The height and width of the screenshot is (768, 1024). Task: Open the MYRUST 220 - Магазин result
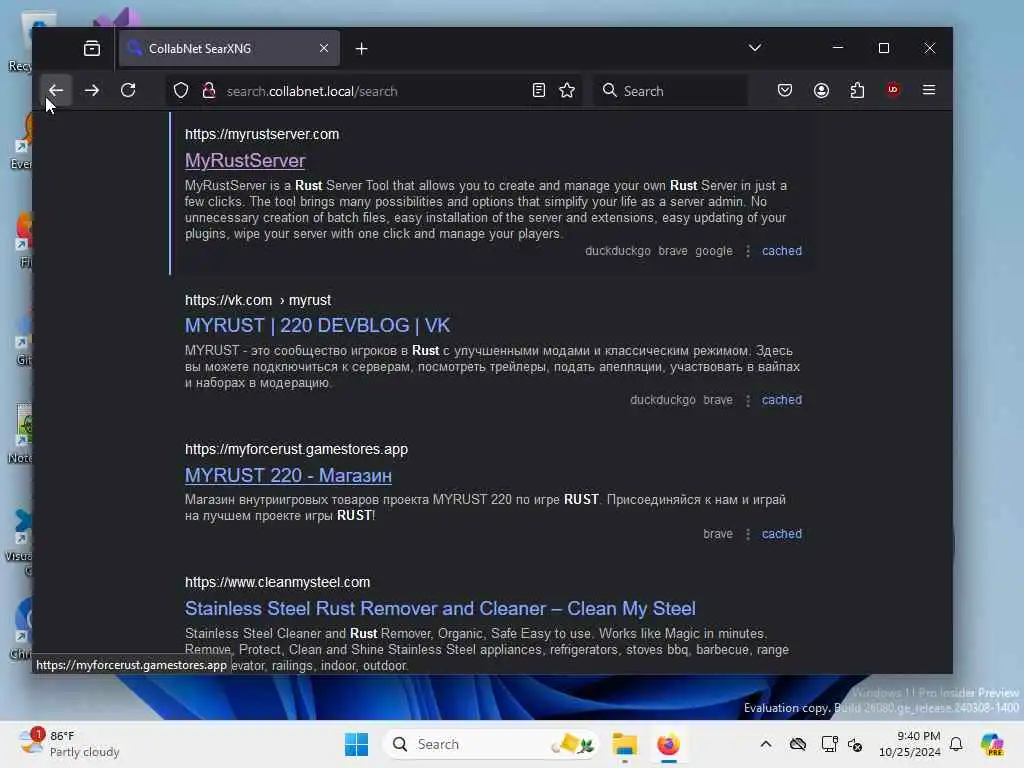click(288, 475)
